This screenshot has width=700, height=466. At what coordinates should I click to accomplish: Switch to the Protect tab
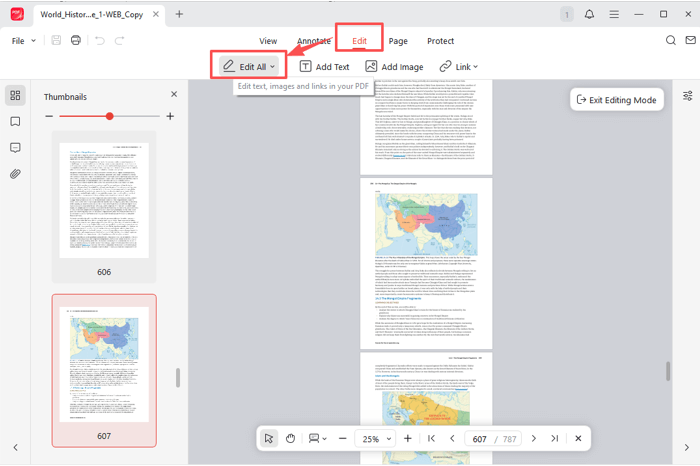tap(440, 41)
